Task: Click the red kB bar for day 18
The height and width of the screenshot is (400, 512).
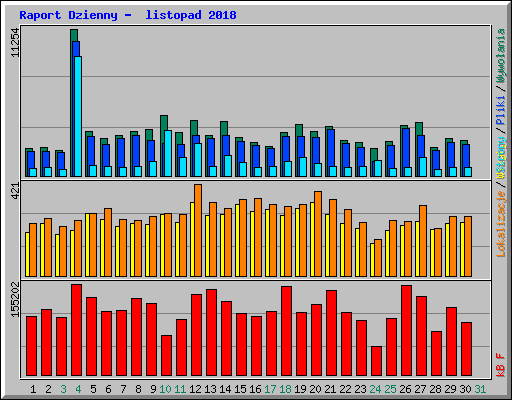Action: pyautogui.click(x=286, y=331)
